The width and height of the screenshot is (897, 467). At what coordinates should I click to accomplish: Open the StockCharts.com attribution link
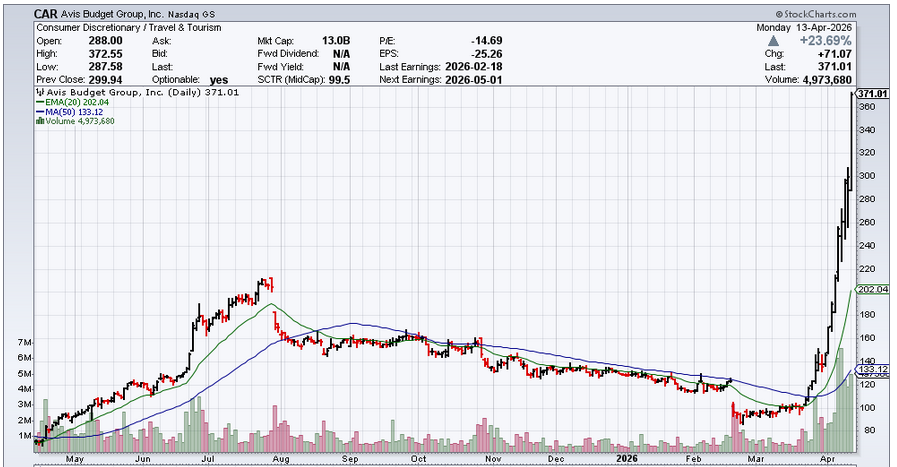pyautogui.click(x=816, y=14)
